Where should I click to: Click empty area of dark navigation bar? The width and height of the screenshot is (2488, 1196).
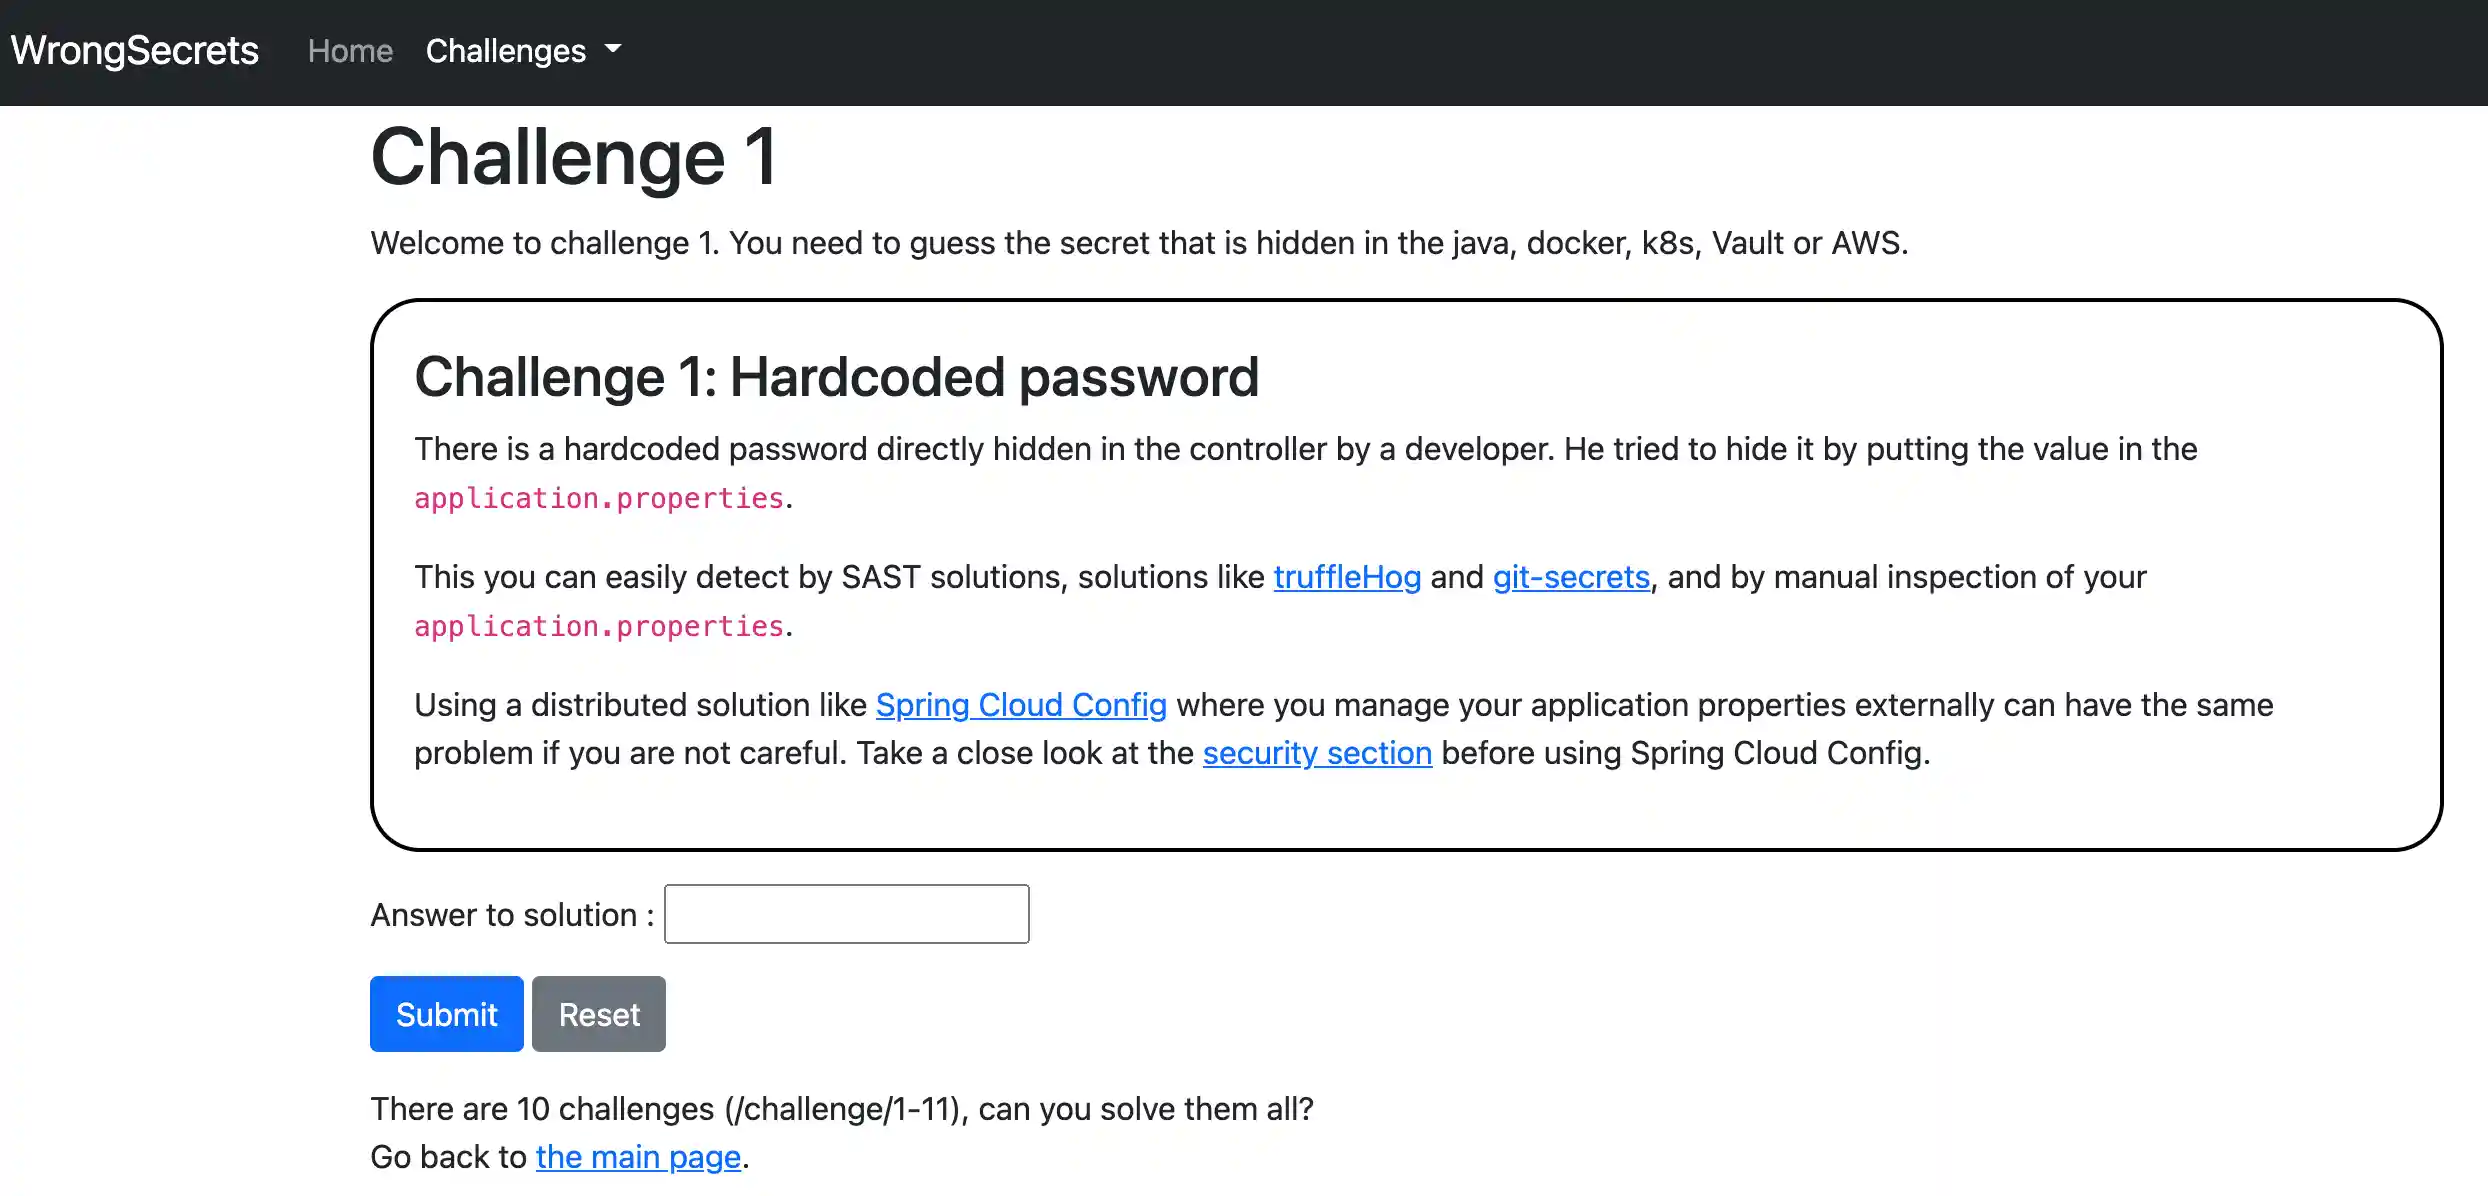(x=1500, y=51)
